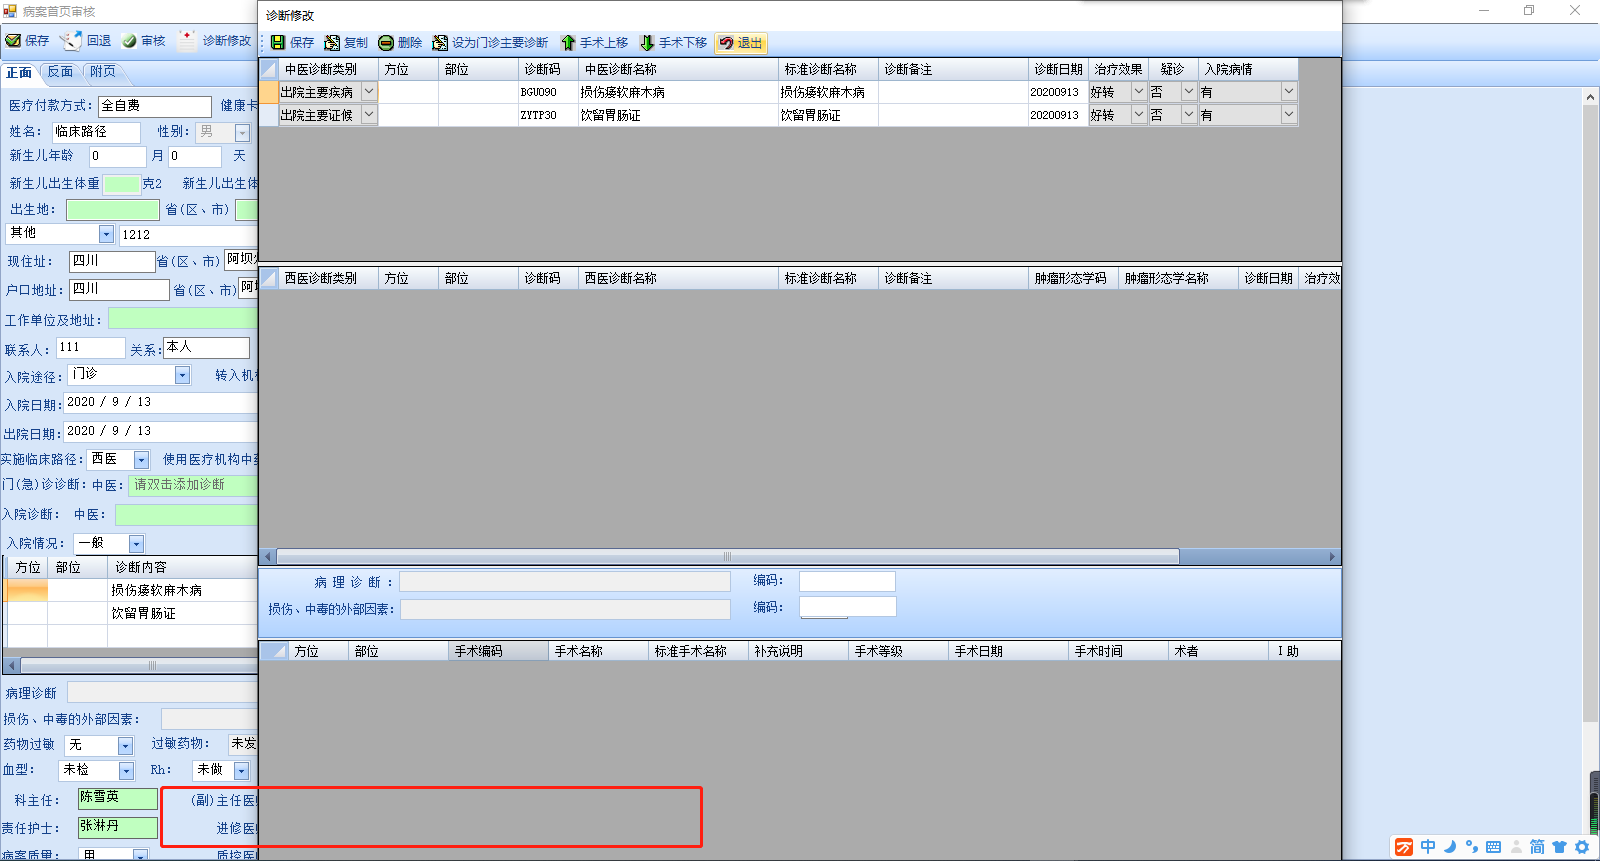Open 入院病情 dropdown for the 损伤痿软麻木病 row

point(1289,92)
